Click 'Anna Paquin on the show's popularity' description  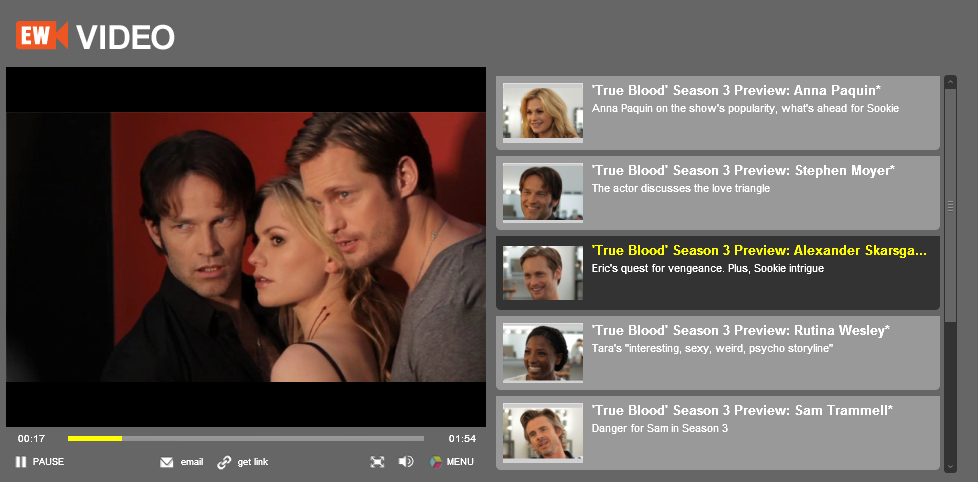coord(745,108)
